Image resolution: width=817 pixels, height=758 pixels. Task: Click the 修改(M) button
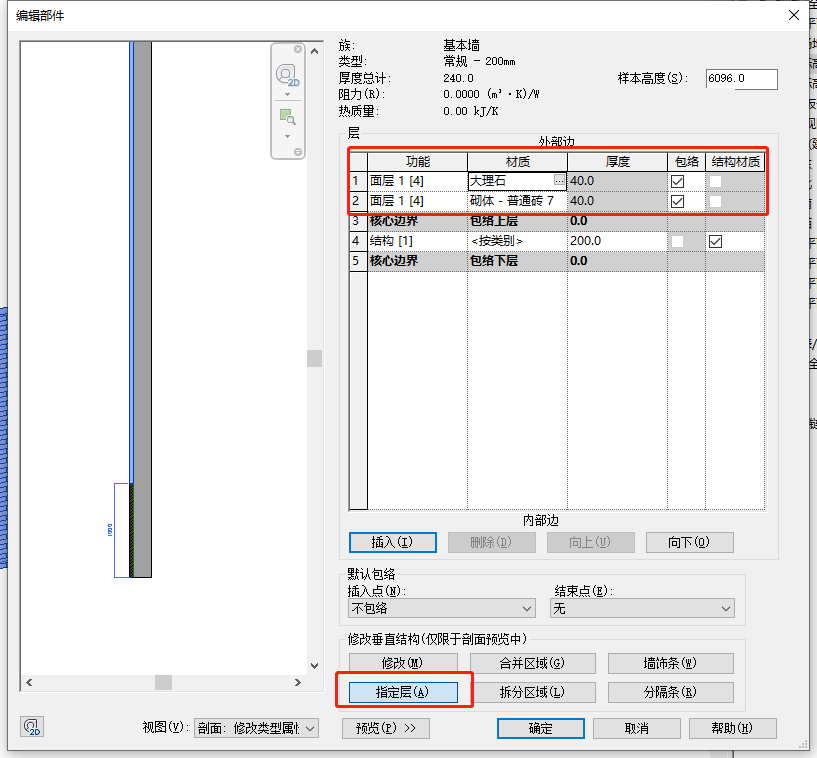[x=403, y=663]
